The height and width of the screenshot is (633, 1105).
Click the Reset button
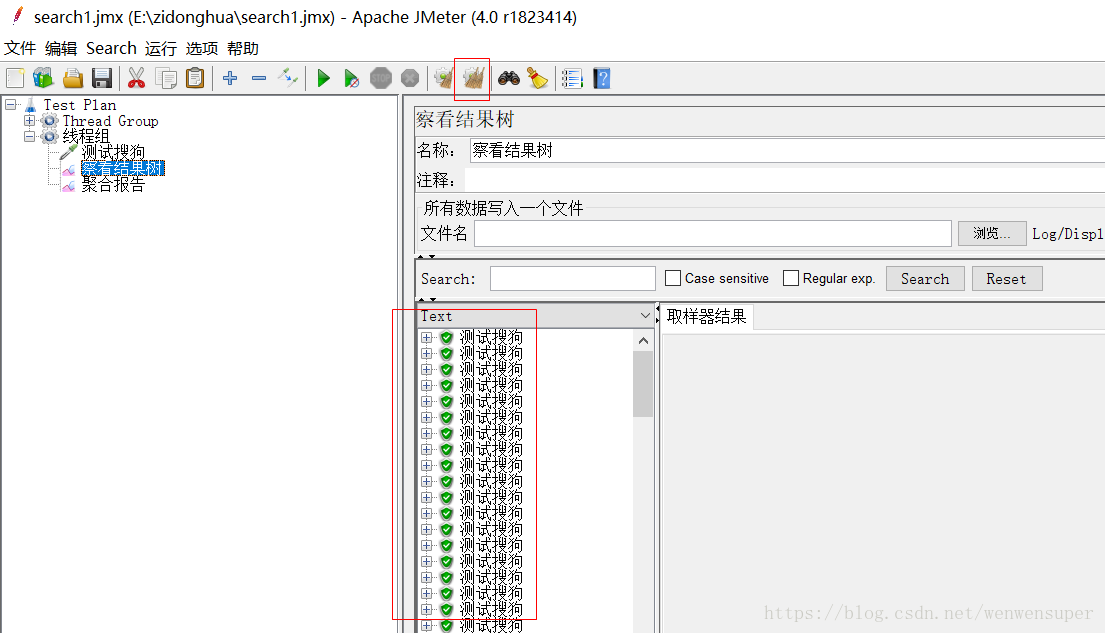1006,278
